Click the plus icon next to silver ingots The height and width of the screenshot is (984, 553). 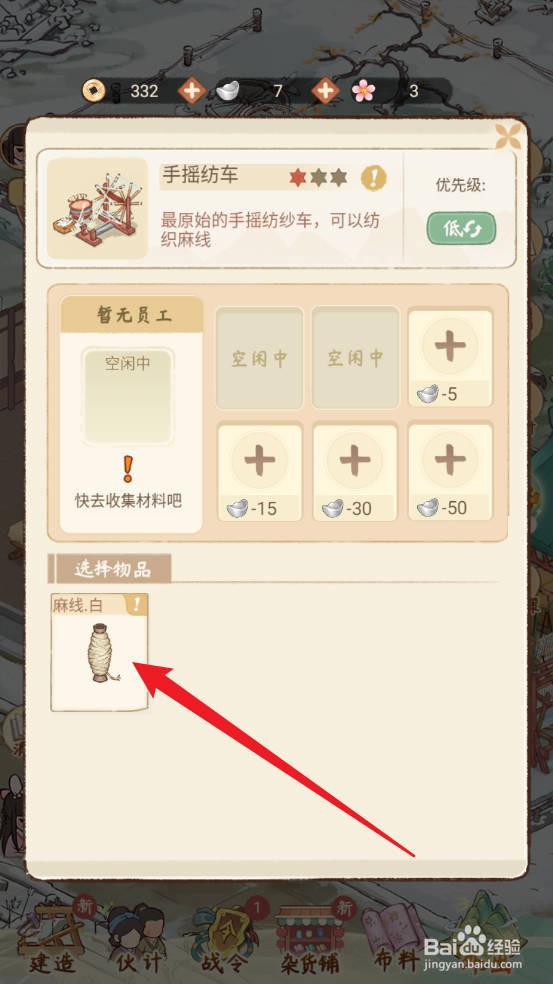pyautogui.click(x=325, y=91)
